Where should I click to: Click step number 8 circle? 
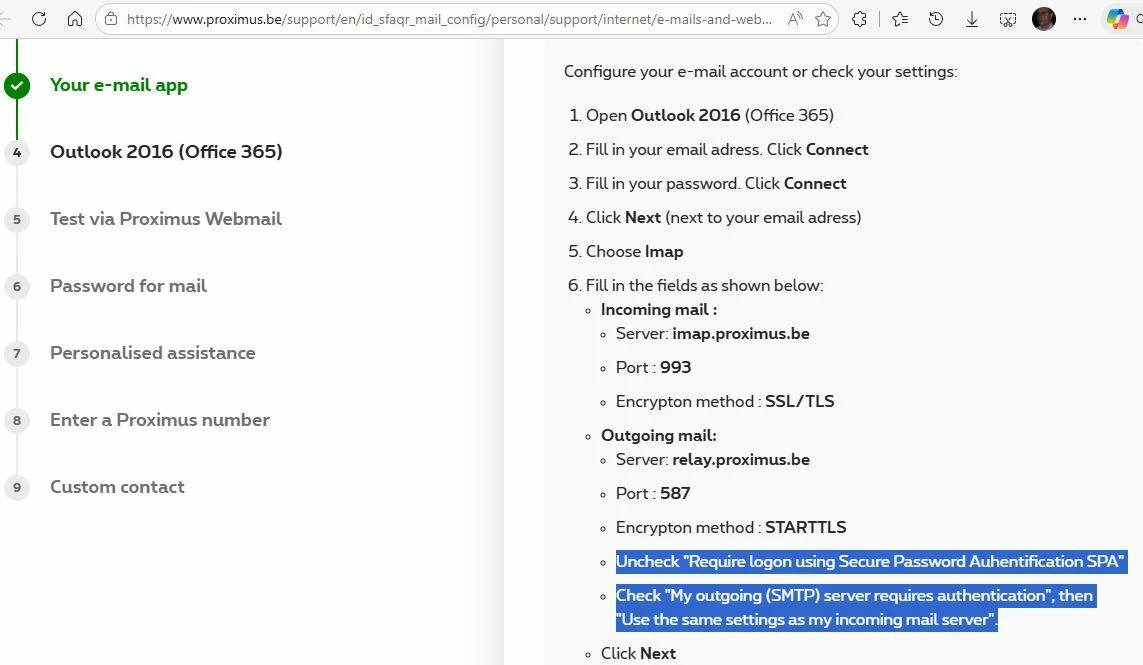pyautogui.click(x=17, y=421)
